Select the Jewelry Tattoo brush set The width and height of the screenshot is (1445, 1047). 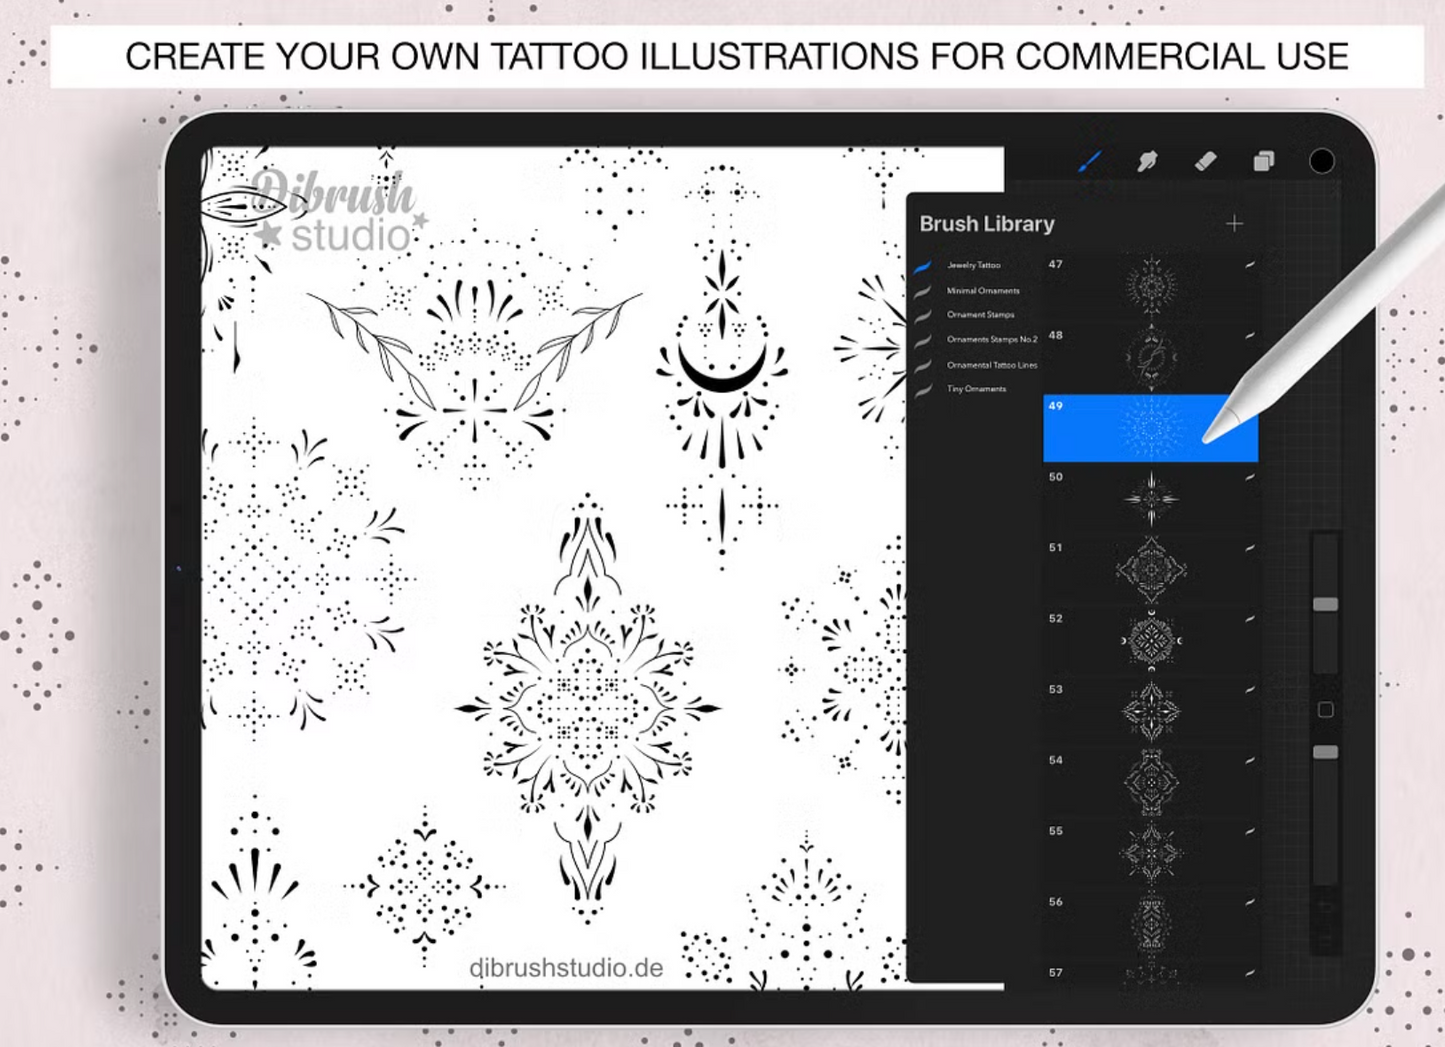973,265
